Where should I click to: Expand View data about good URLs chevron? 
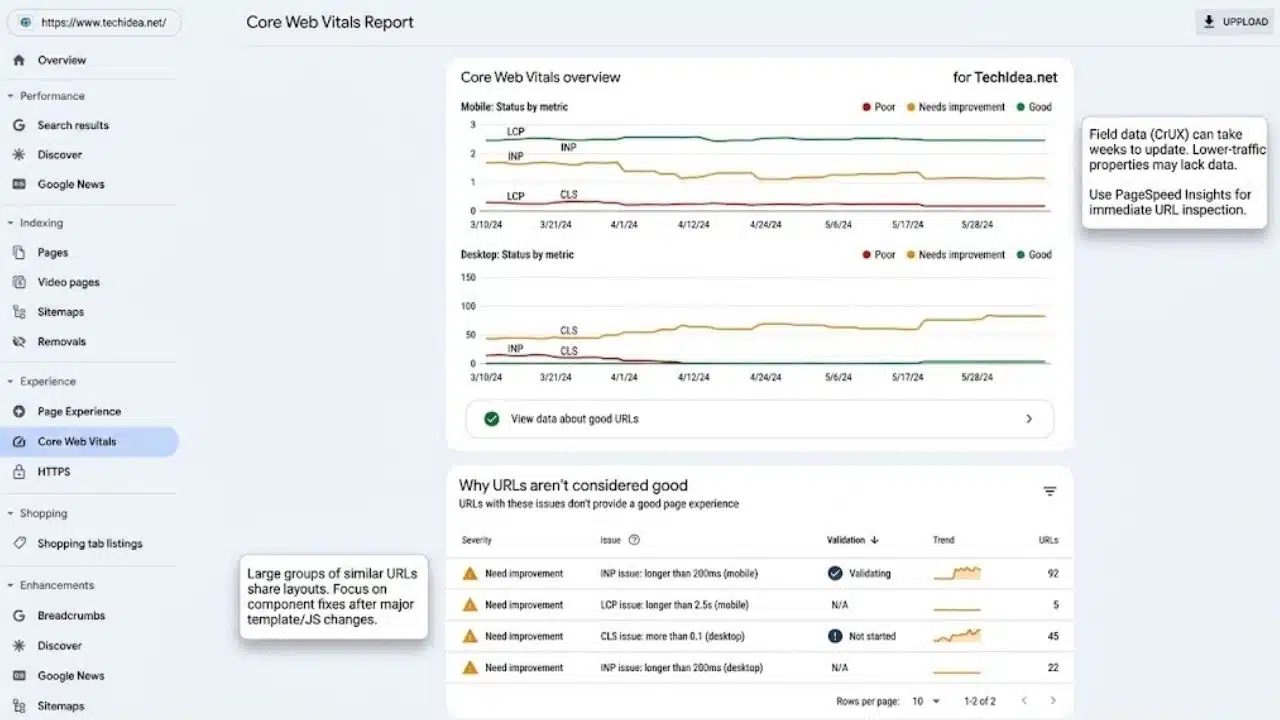tap(1029, 419)
